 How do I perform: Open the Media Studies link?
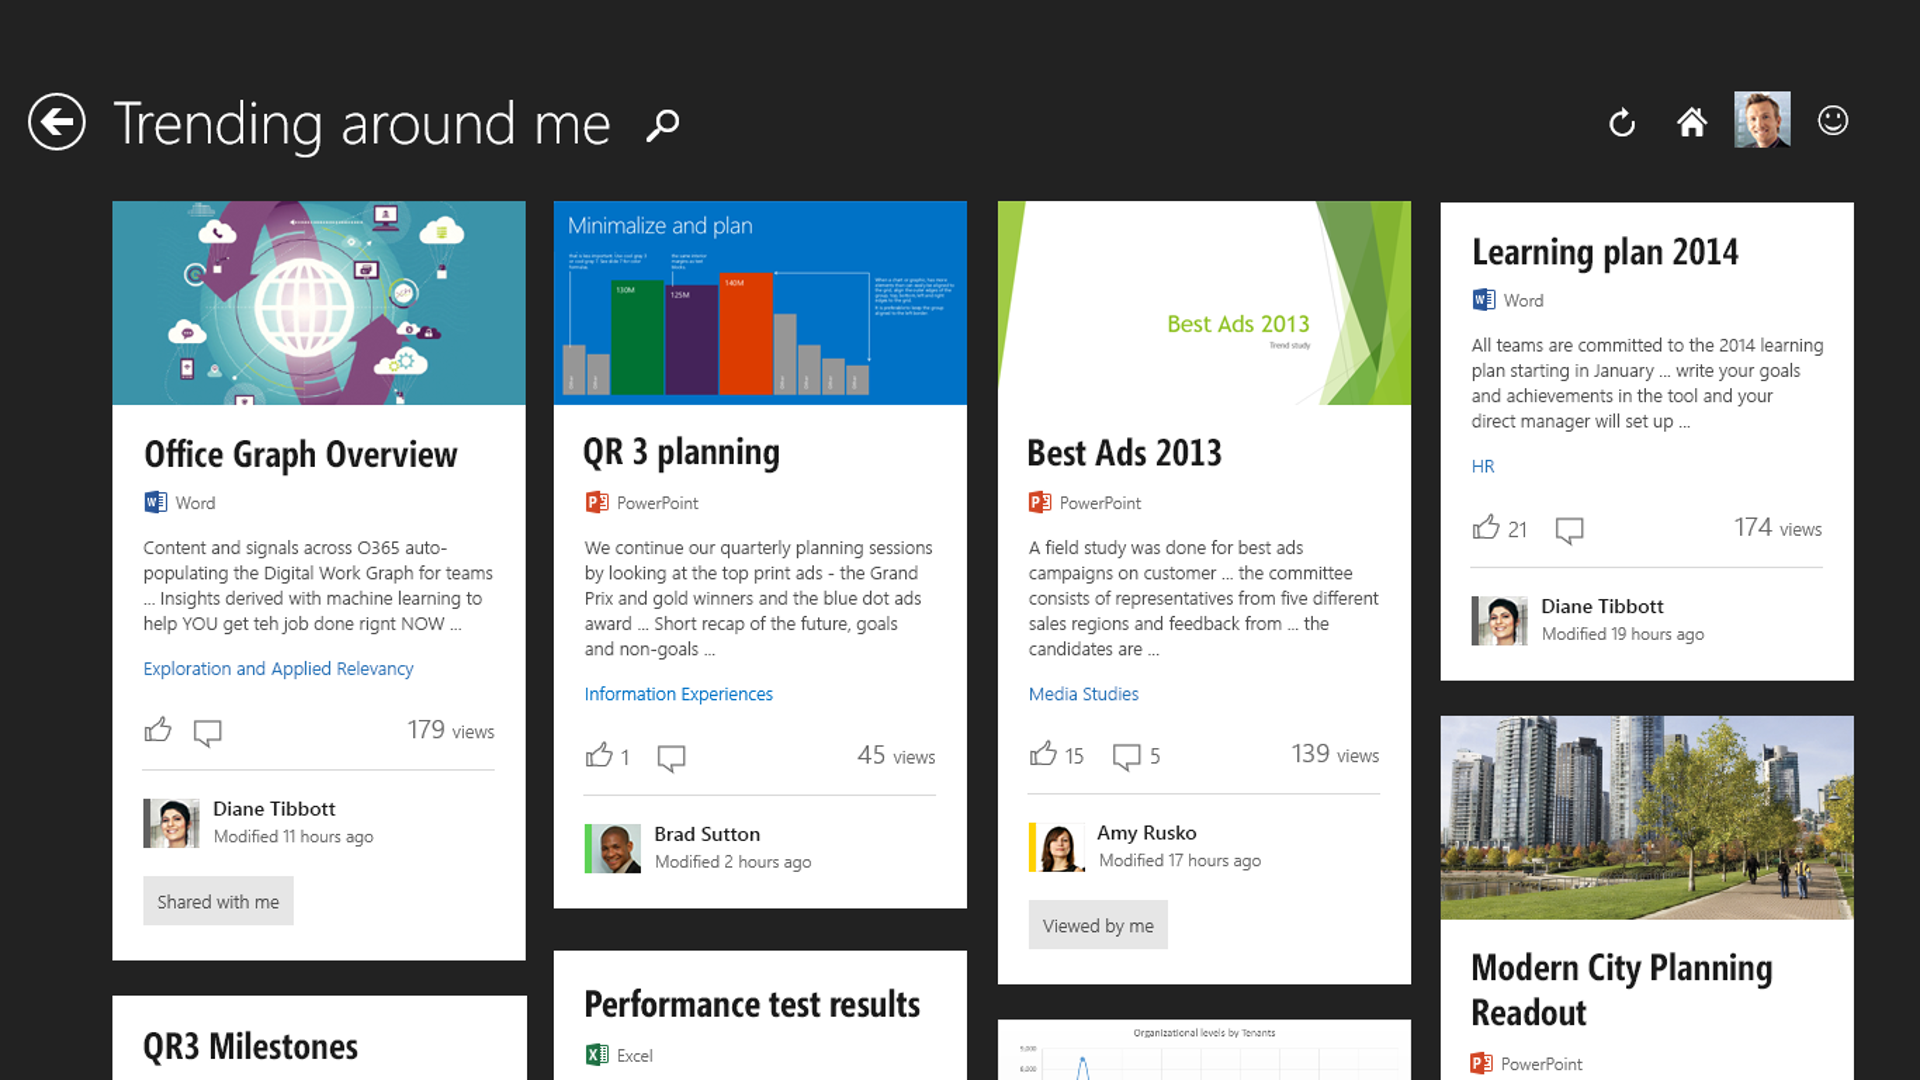(x=1083, y=693)
